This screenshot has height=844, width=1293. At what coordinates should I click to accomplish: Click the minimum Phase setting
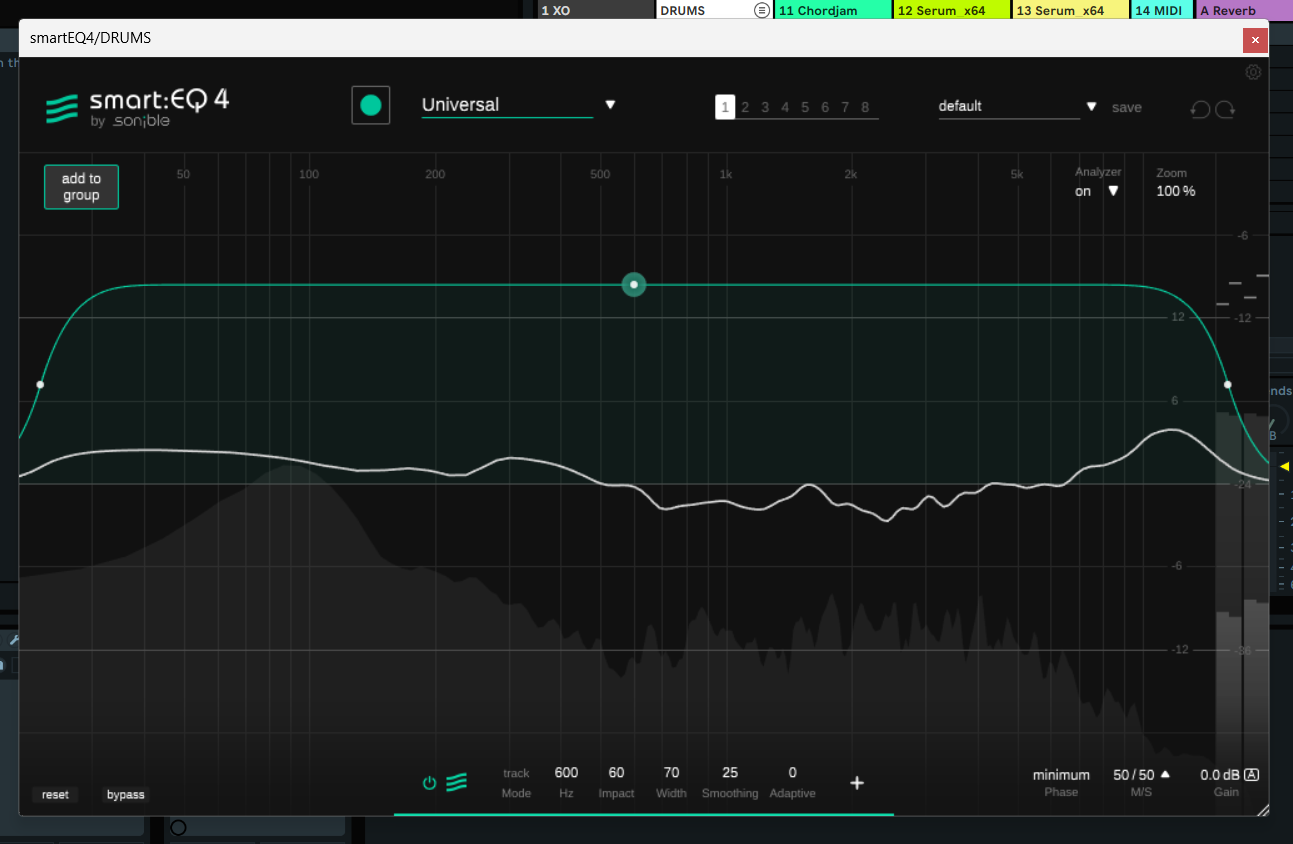click(x=1061, y=775)
